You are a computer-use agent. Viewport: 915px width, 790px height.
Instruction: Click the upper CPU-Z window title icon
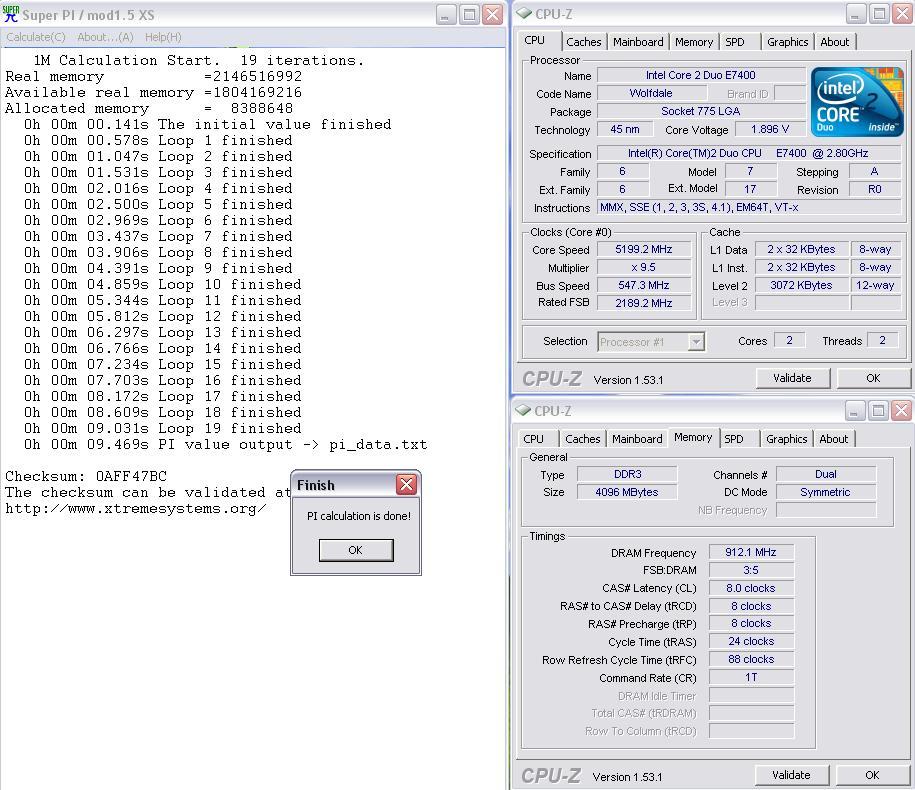pos(524,13)
